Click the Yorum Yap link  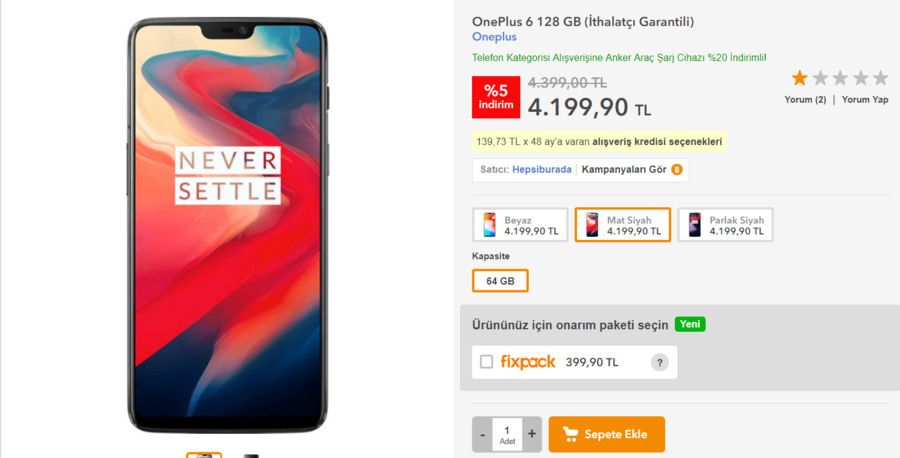[865, 99]
